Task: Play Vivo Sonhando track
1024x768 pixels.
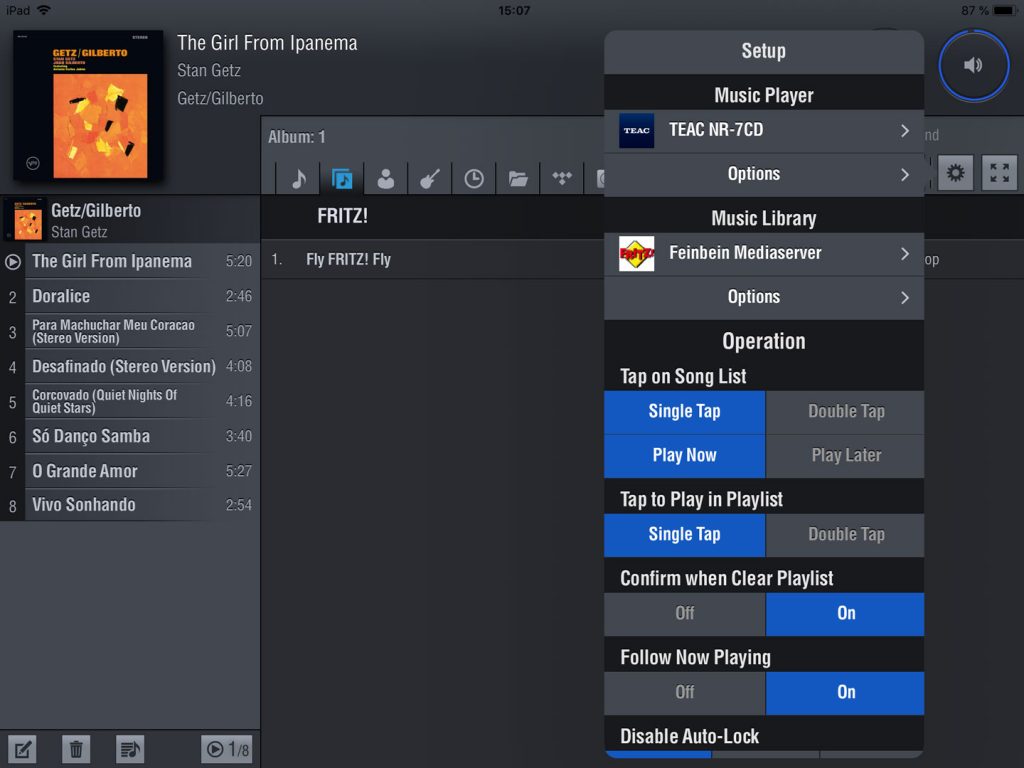Action: [x=130, y=505]
